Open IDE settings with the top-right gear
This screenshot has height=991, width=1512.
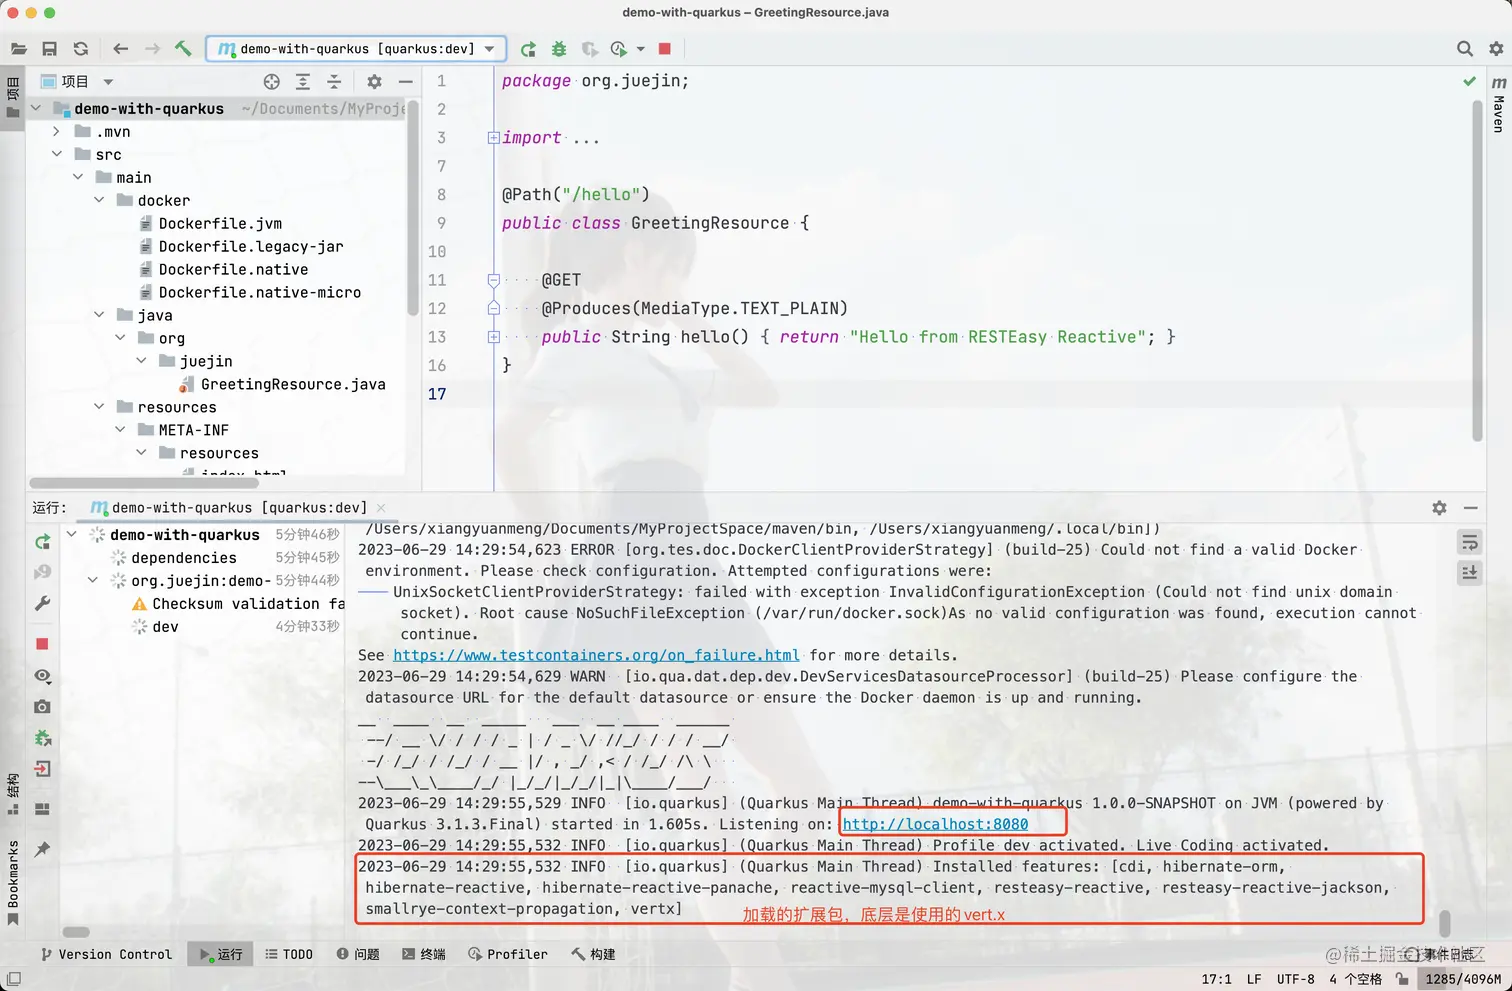pyautogui.click(x=1496, y=48)
